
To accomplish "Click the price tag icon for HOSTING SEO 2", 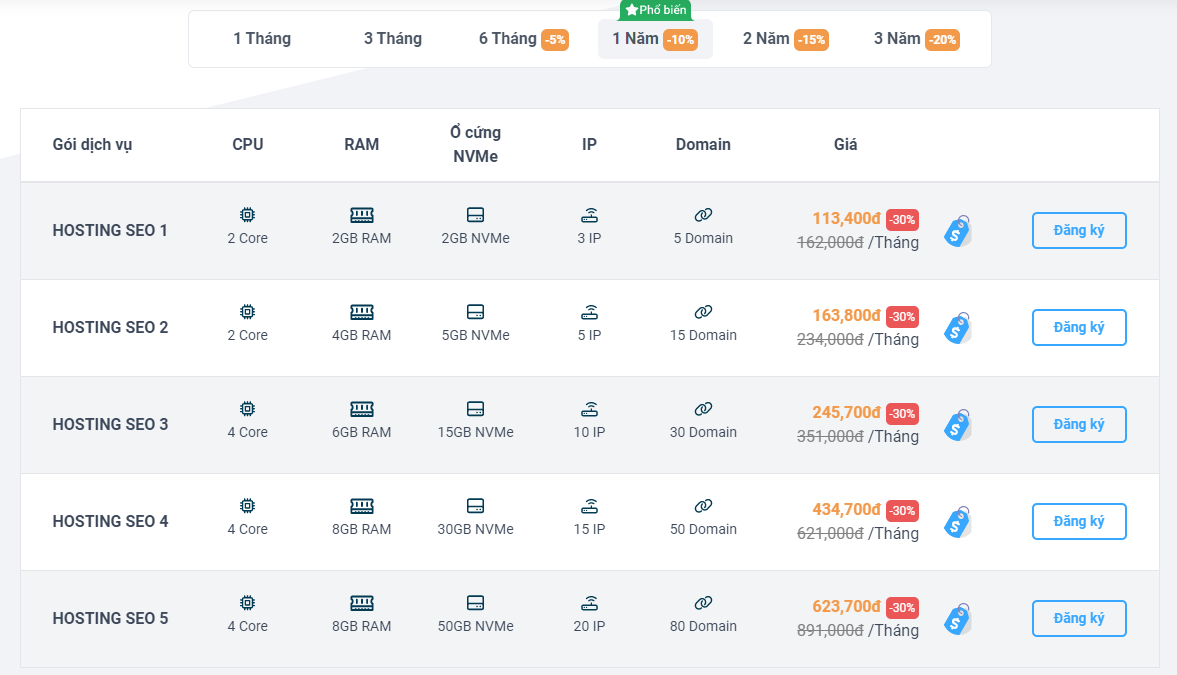I will (958, 329).
